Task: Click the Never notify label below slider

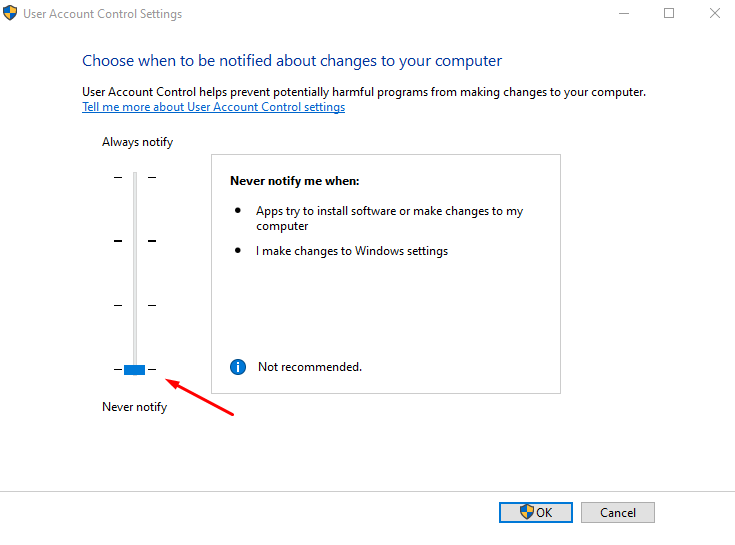Action: (x=134, y=407)
